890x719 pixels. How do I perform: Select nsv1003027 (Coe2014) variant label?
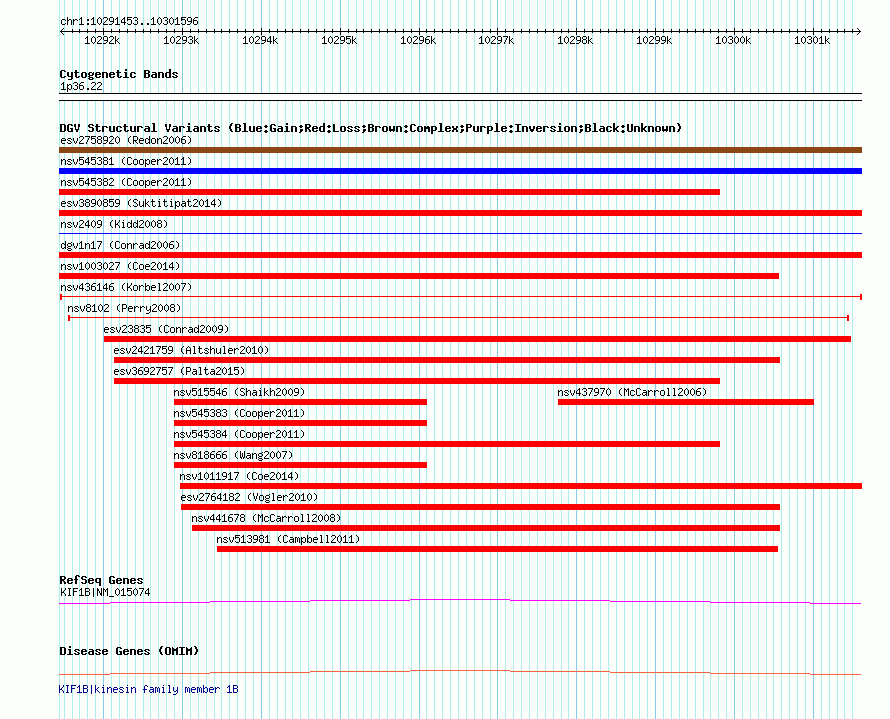120,266
